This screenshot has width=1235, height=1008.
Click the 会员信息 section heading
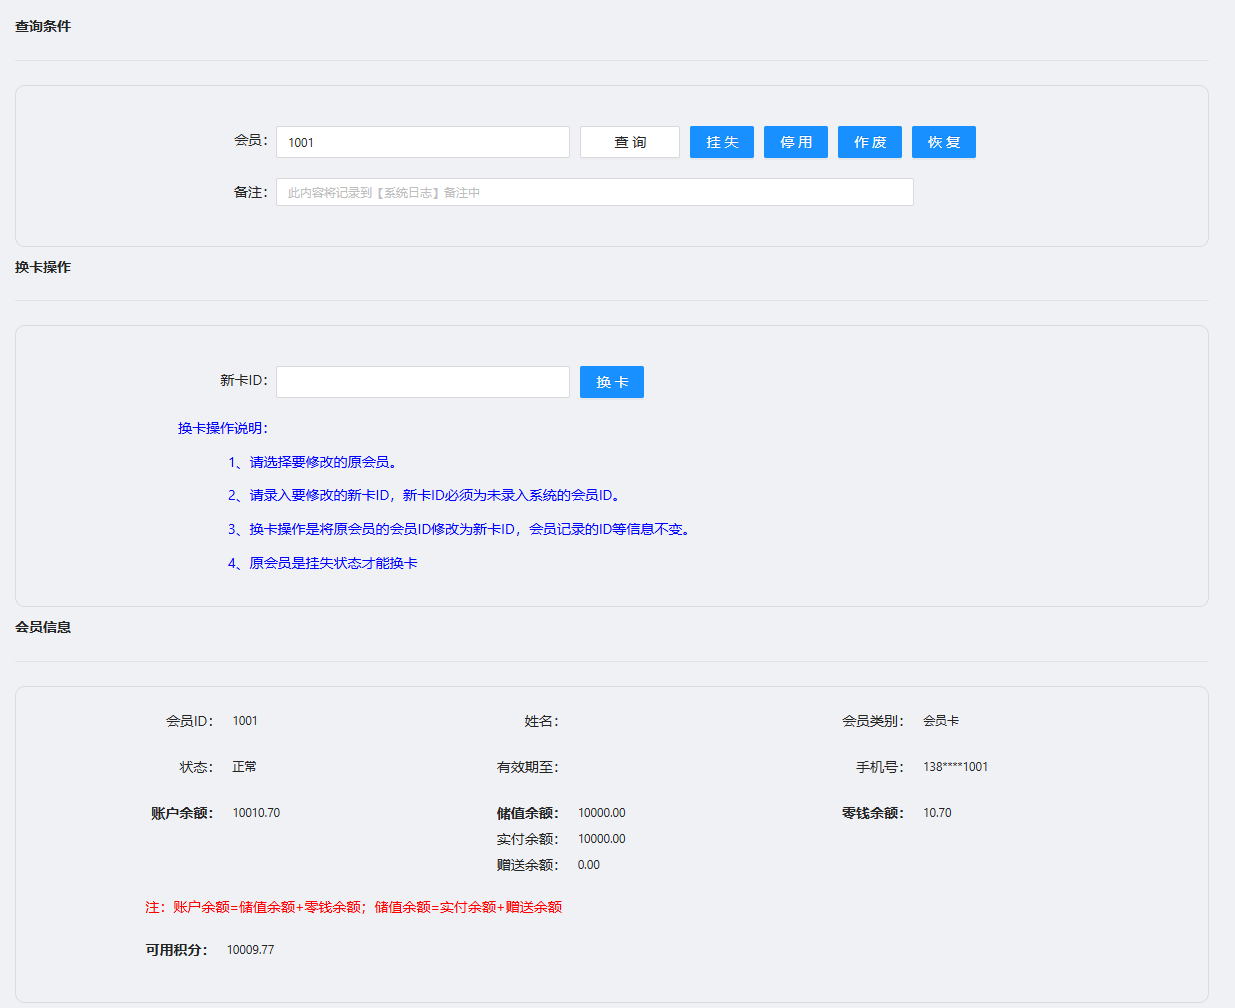click(43, 627)
